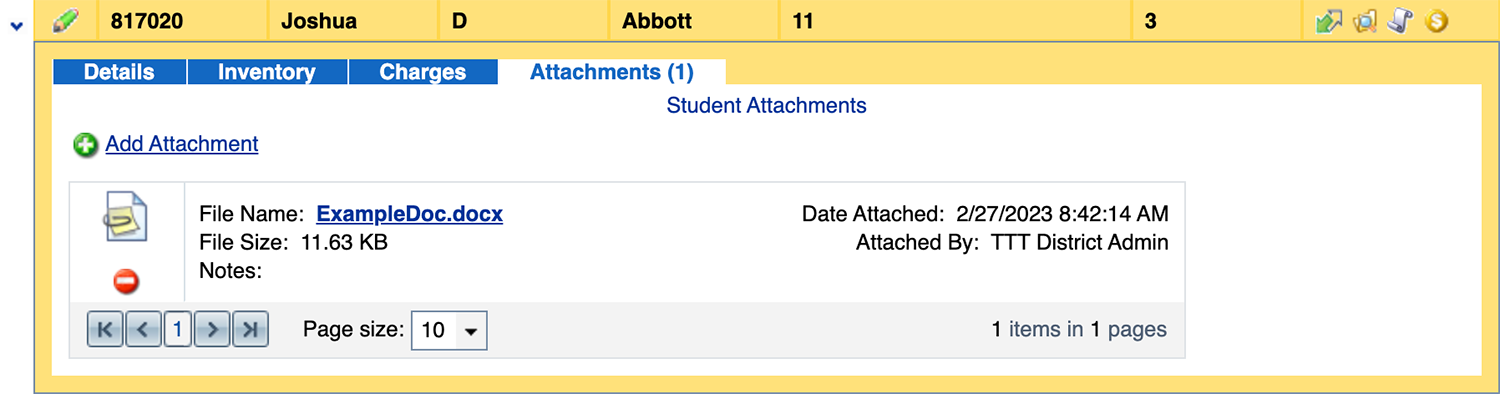1500x394 pixels.
Task: Open the ExampleDoc.docx file link
Action: (x=410, y=214)
